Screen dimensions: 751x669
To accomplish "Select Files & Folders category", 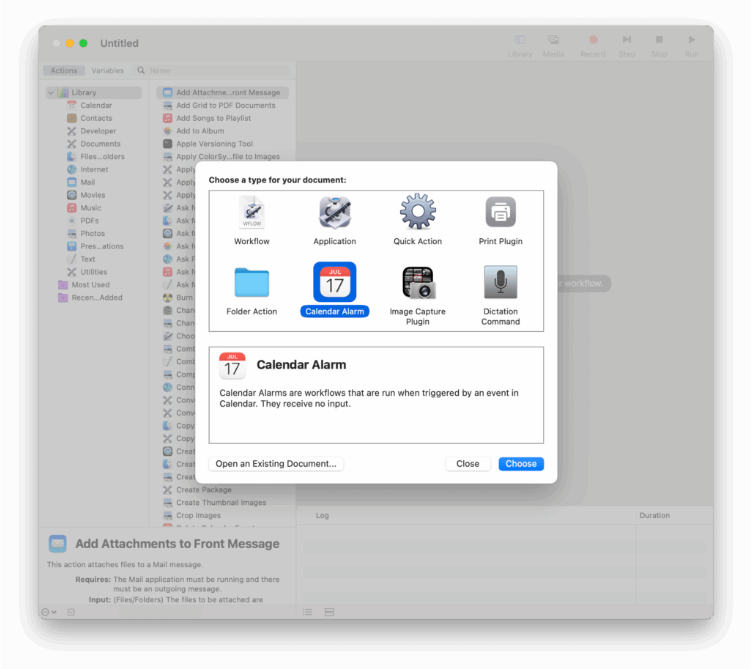I will 102,157.
